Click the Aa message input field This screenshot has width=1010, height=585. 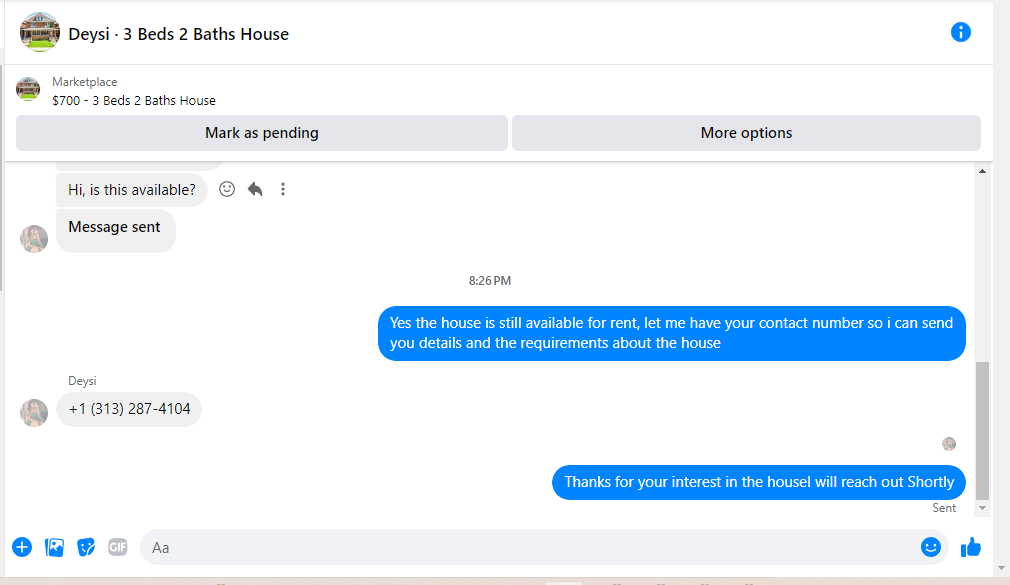(530, 547)
